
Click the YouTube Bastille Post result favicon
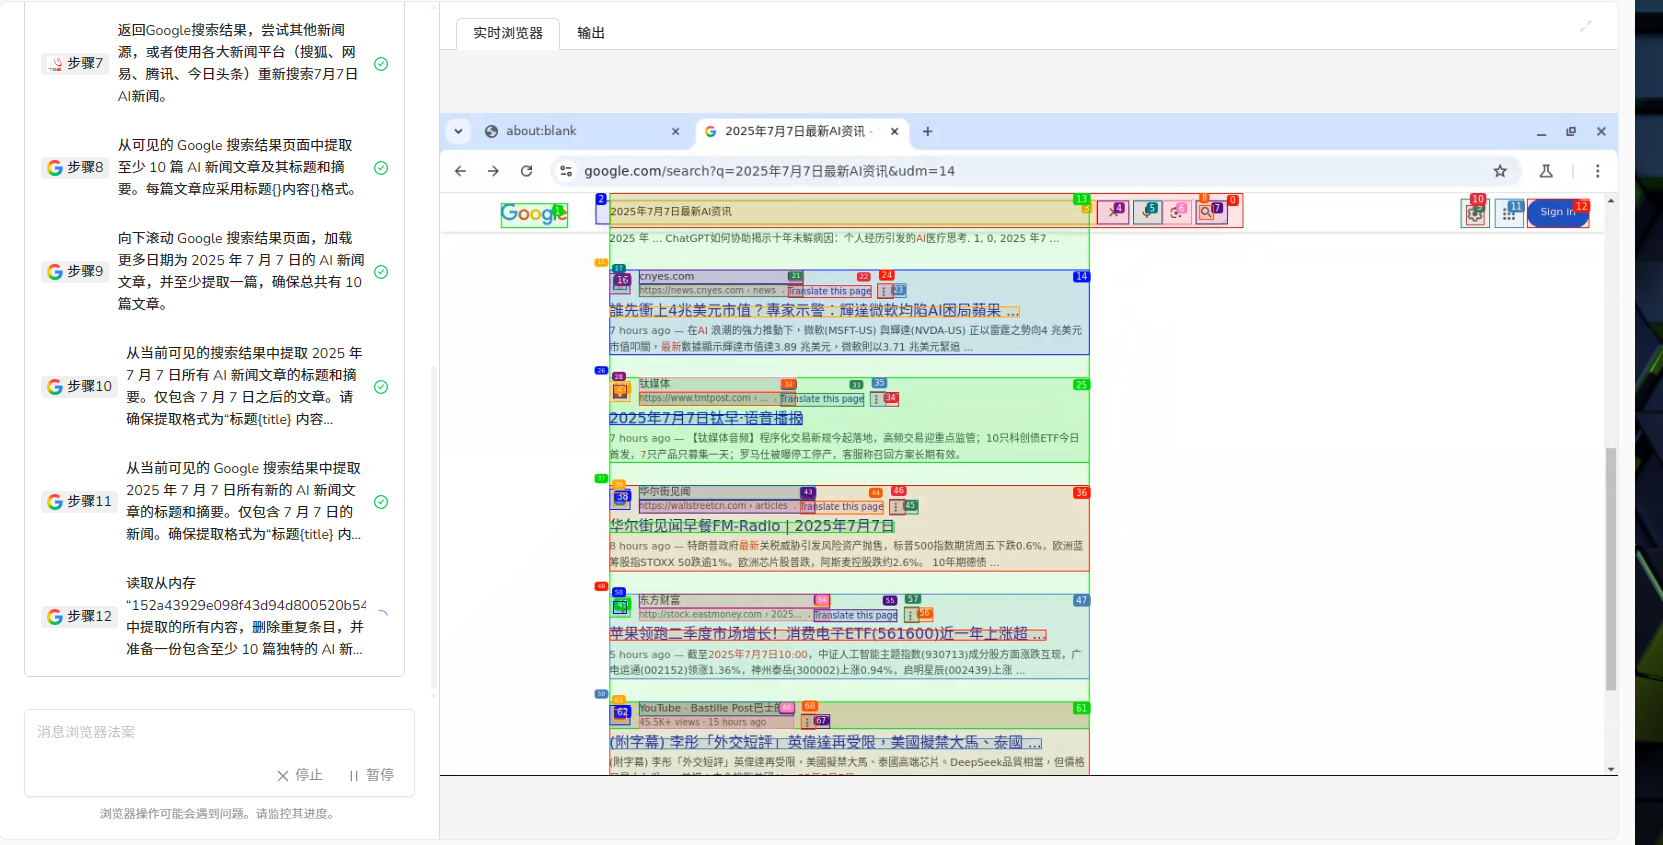click(x=621, y=715)
